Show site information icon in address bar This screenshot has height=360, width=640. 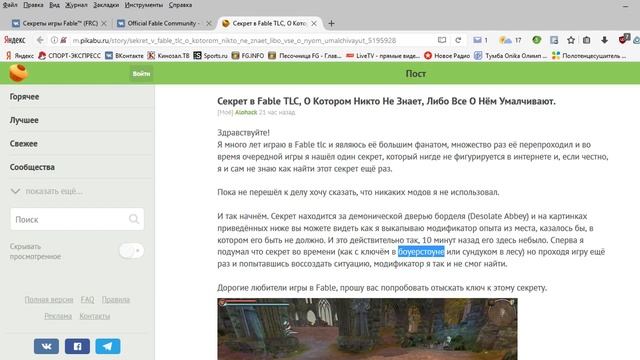tap(54, 40)
